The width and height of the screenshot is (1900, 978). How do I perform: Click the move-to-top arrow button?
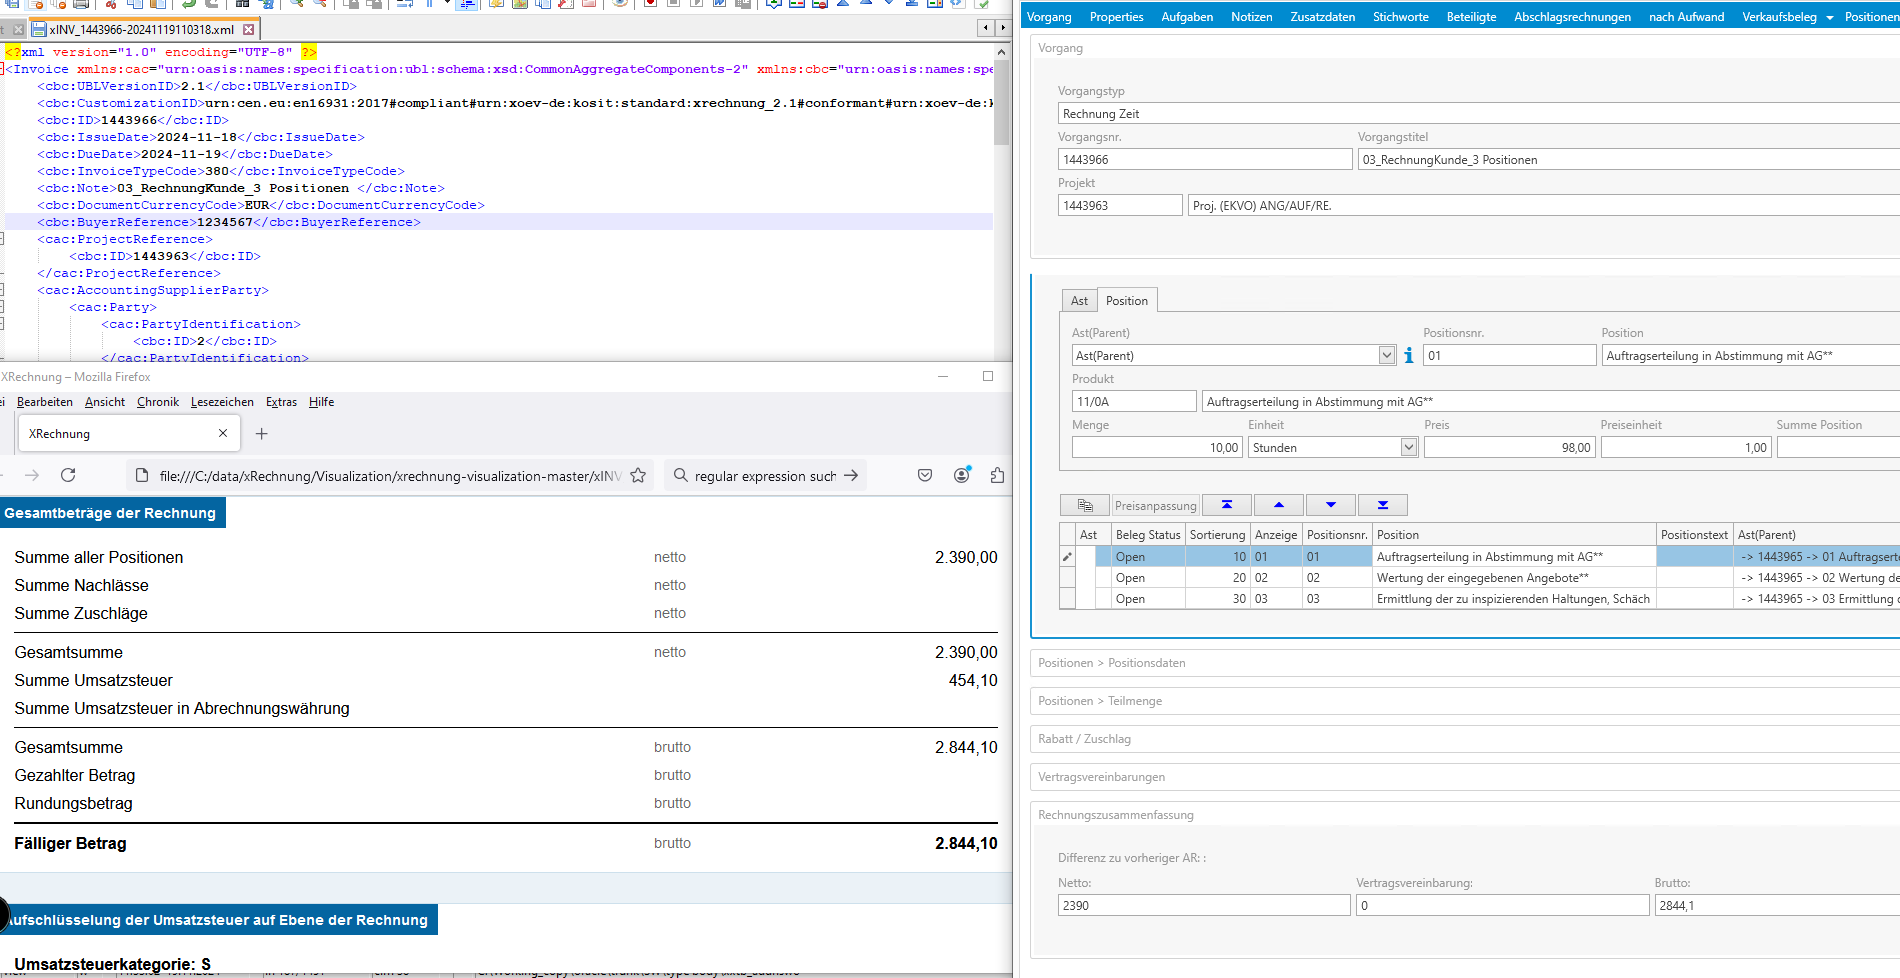[x=1226, y=505]
